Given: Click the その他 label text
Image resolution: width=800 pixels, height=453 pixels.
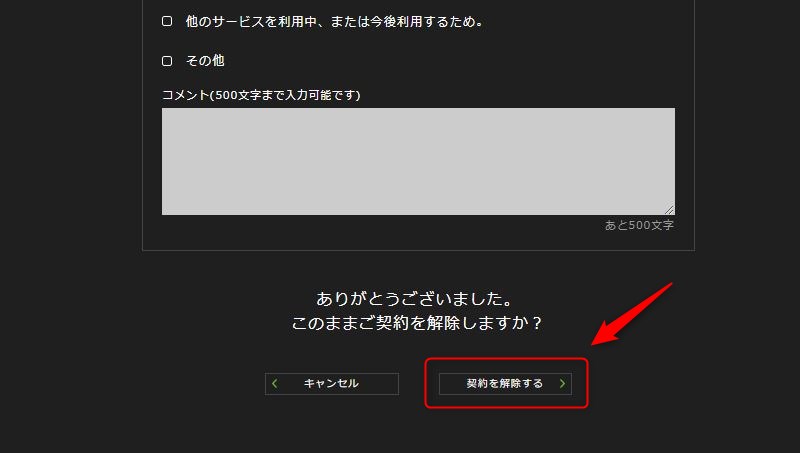Looking at the screenshot, I should point(205,61).
